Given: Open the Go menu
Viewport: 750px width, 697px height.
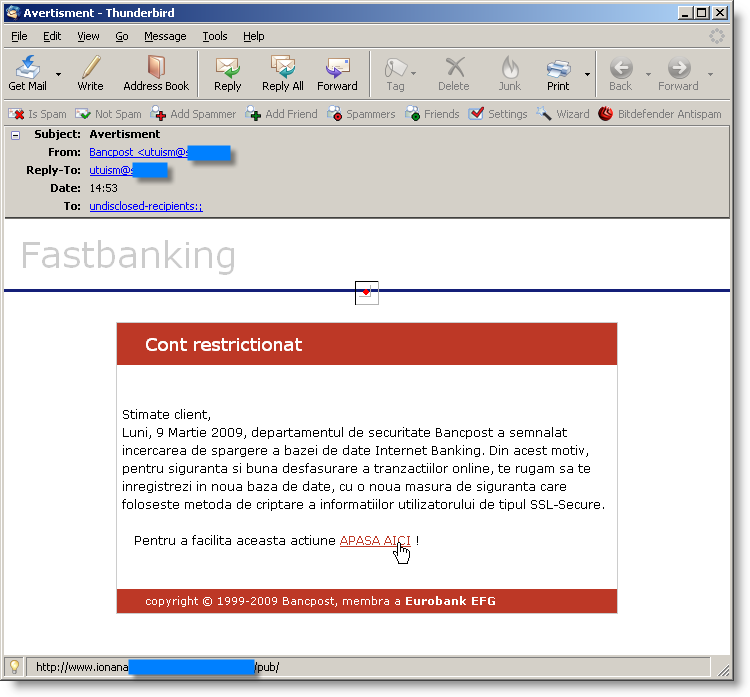Looking at the screenshot, I should coord(121,36).
